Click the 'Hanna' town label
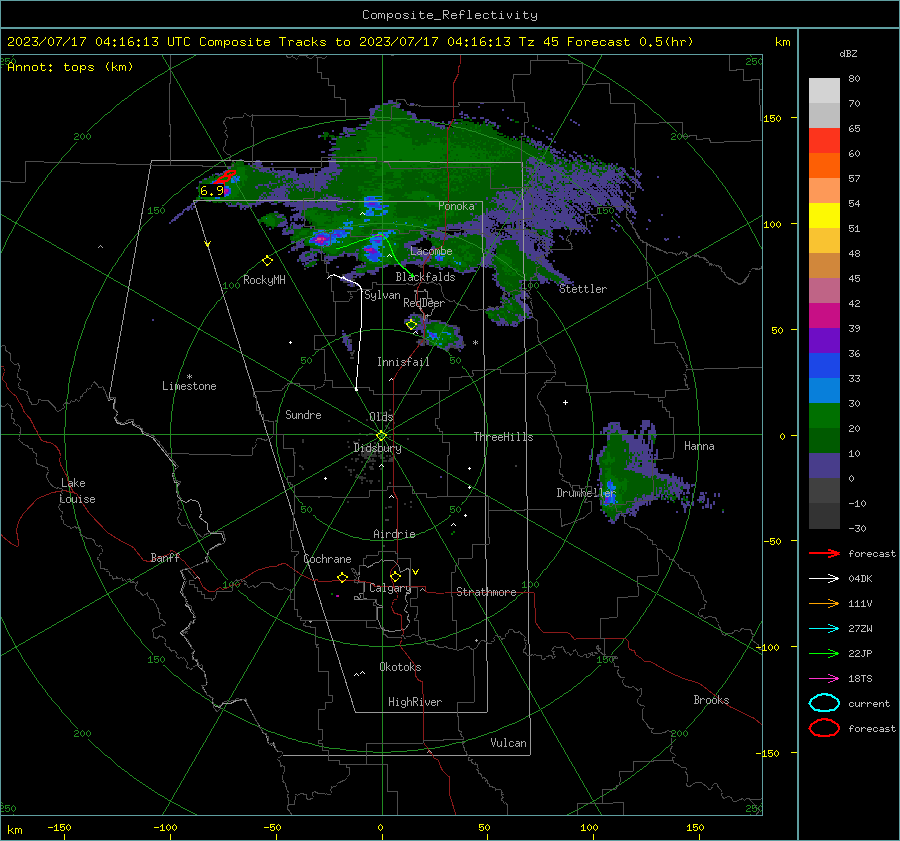Screen dimensions: 900x841 coord(699,446)
